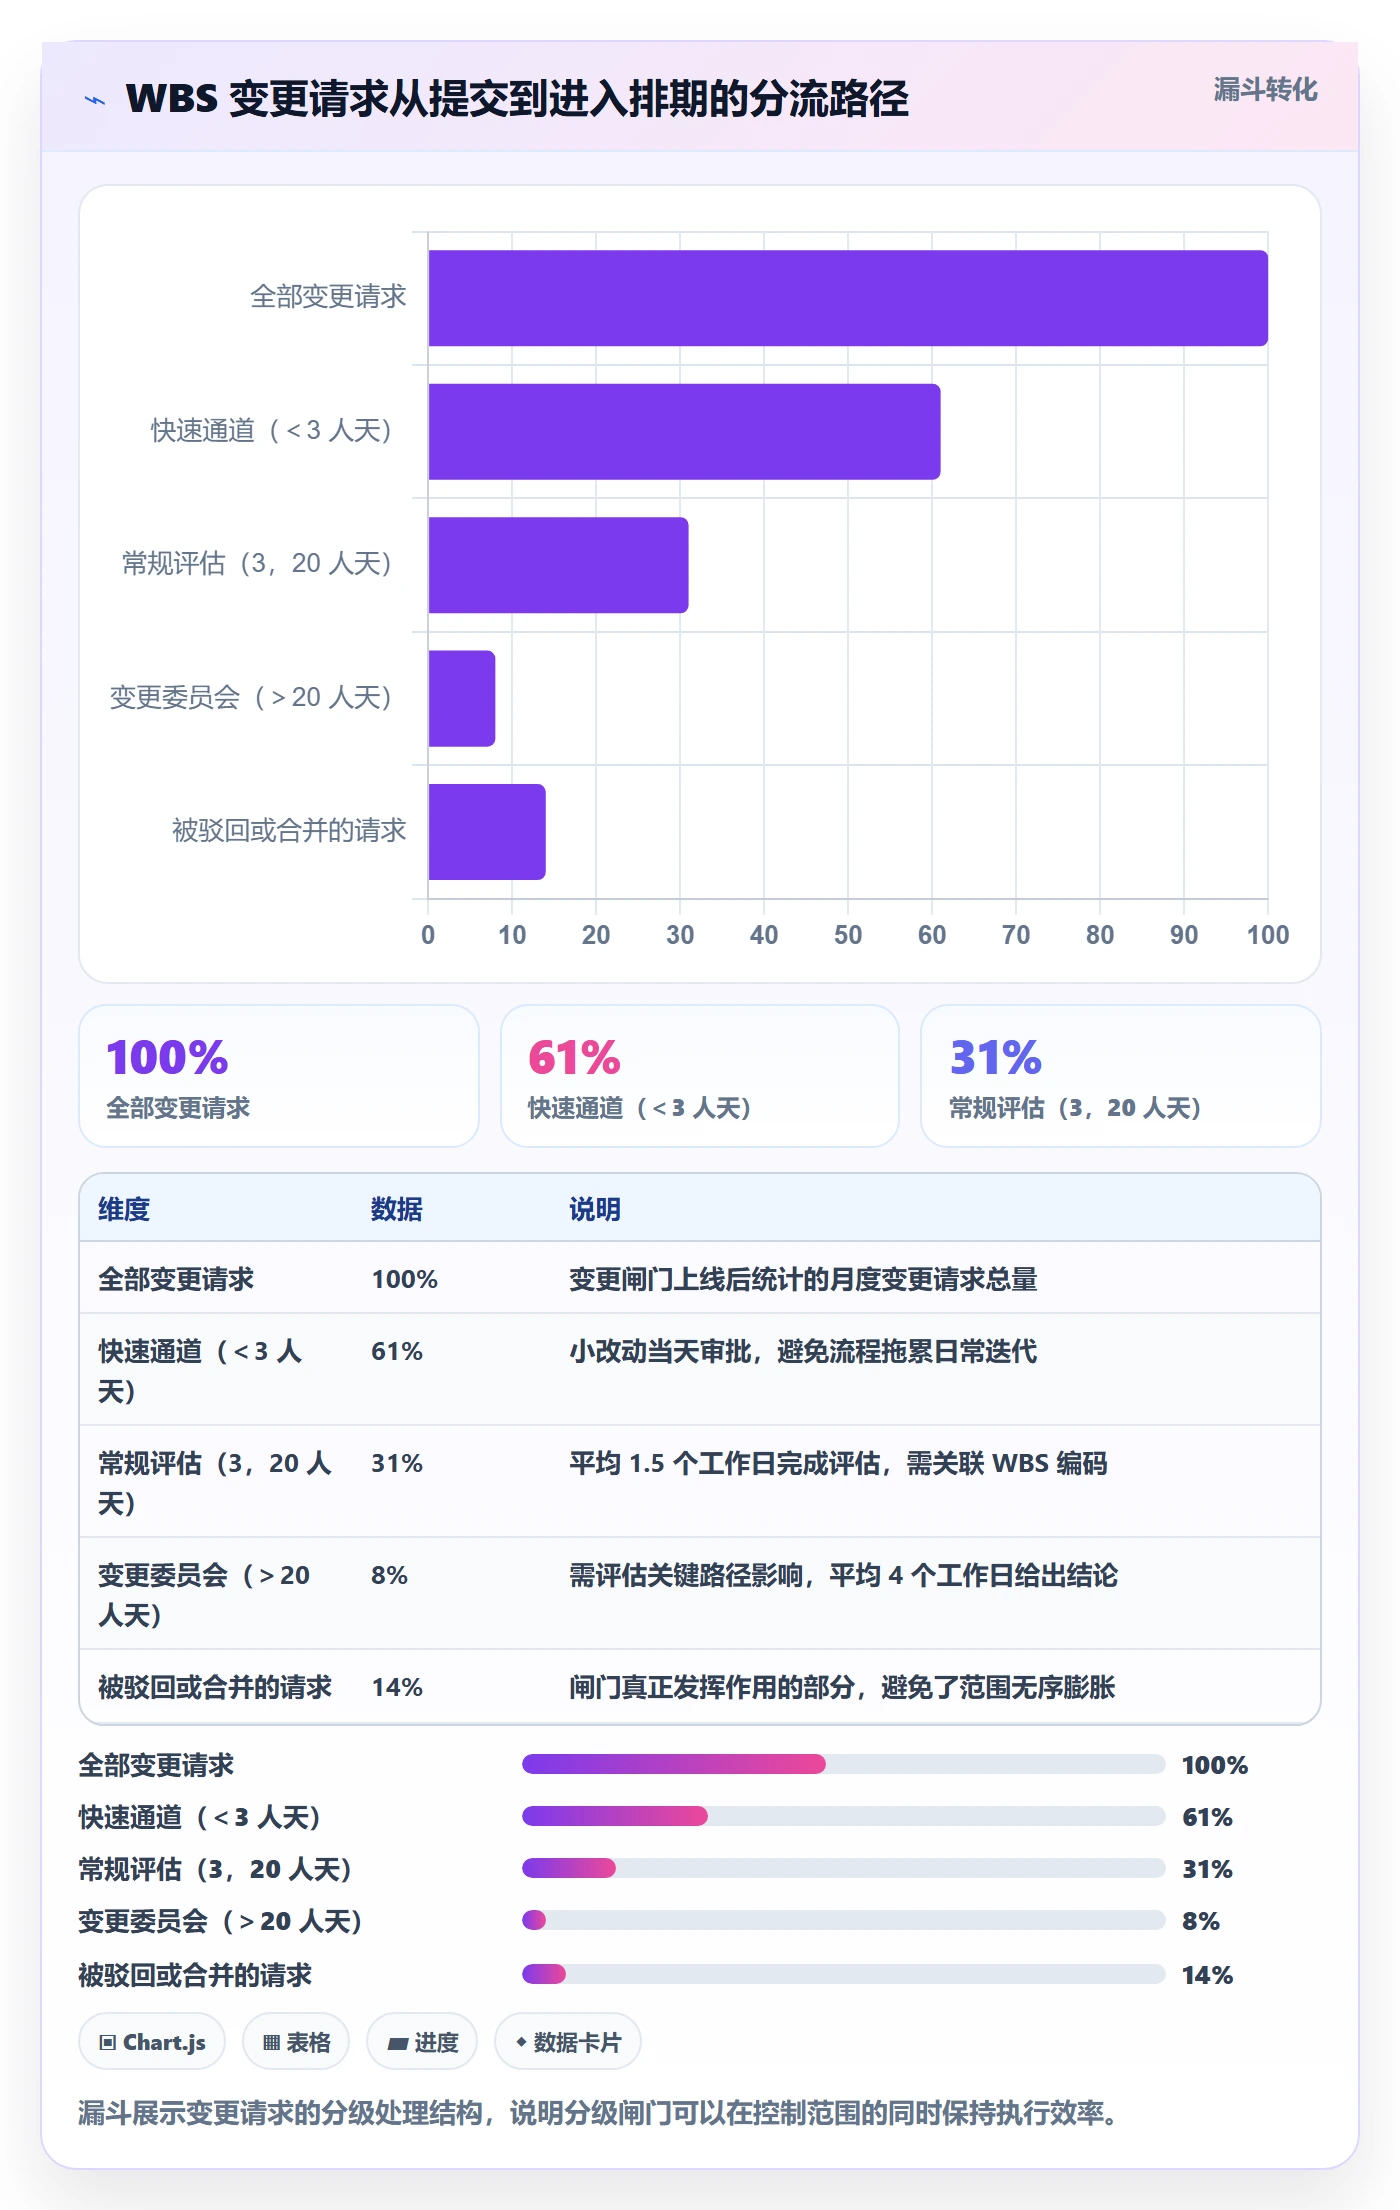Click the 说明 column header
Viewport: 1400px width, 2210px height.
595,1209
